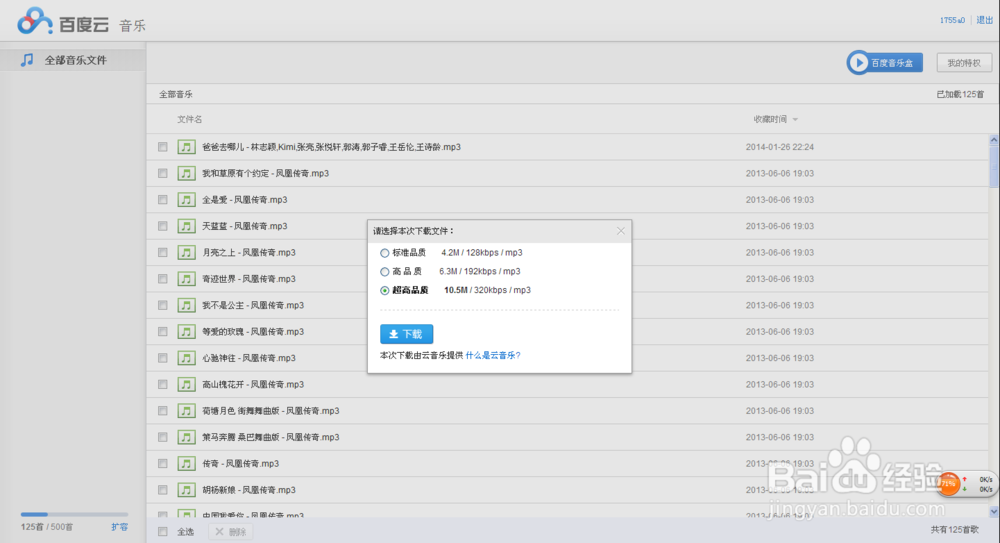The height and width of the screenshot is (543, 1000).
Task: Open 策马奔腾 桑巴舞曲版 file name
Action: 270,437
